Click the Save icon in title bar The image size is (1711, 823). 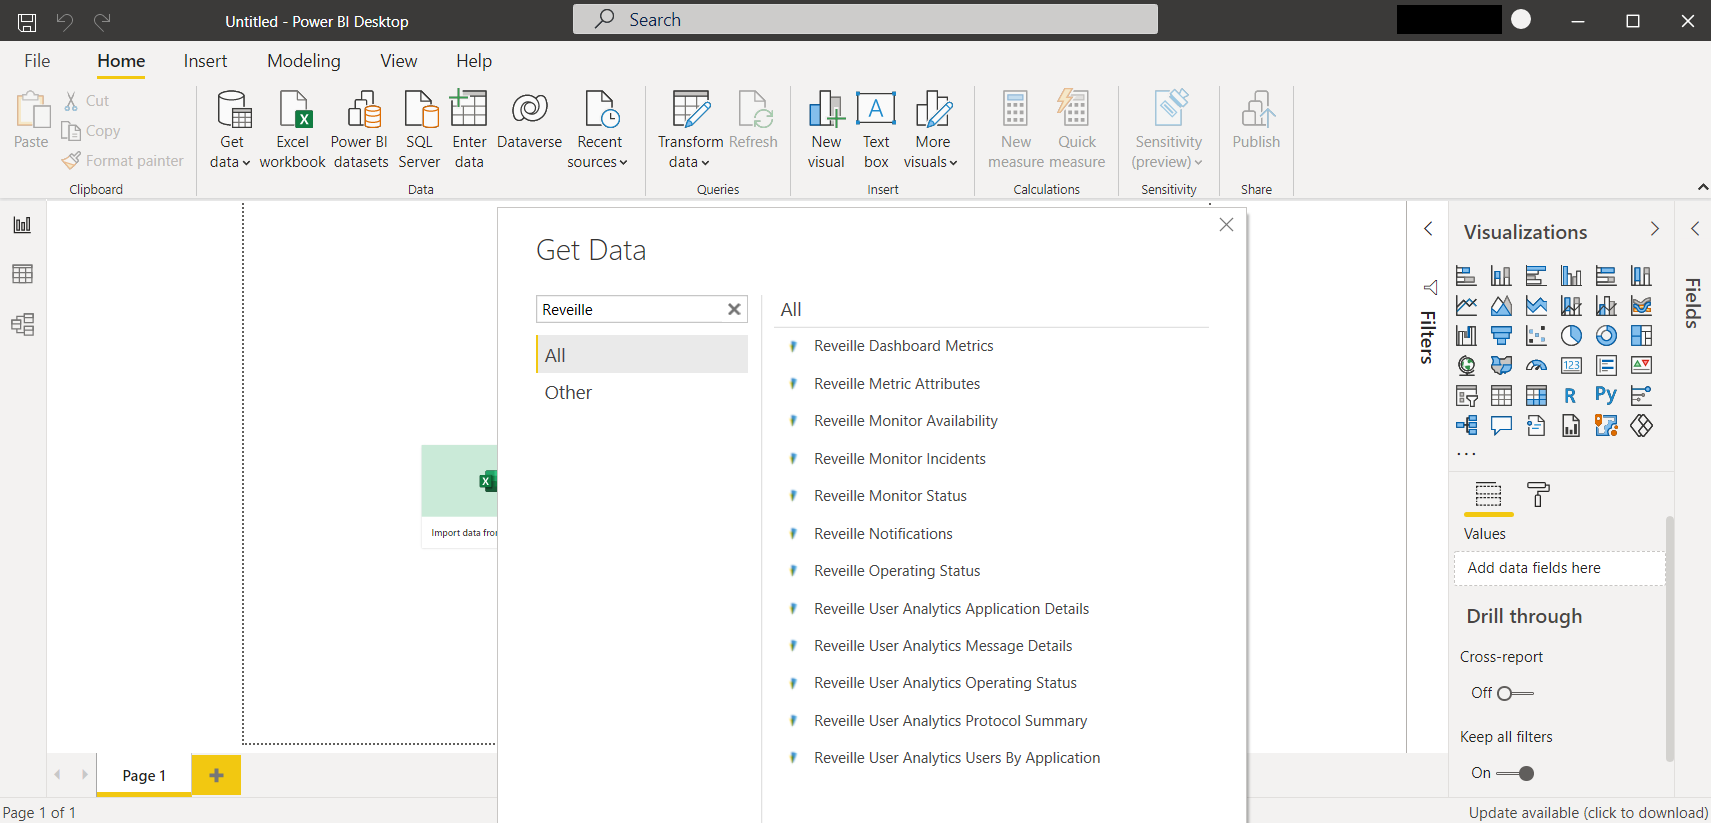pos(27,21)
